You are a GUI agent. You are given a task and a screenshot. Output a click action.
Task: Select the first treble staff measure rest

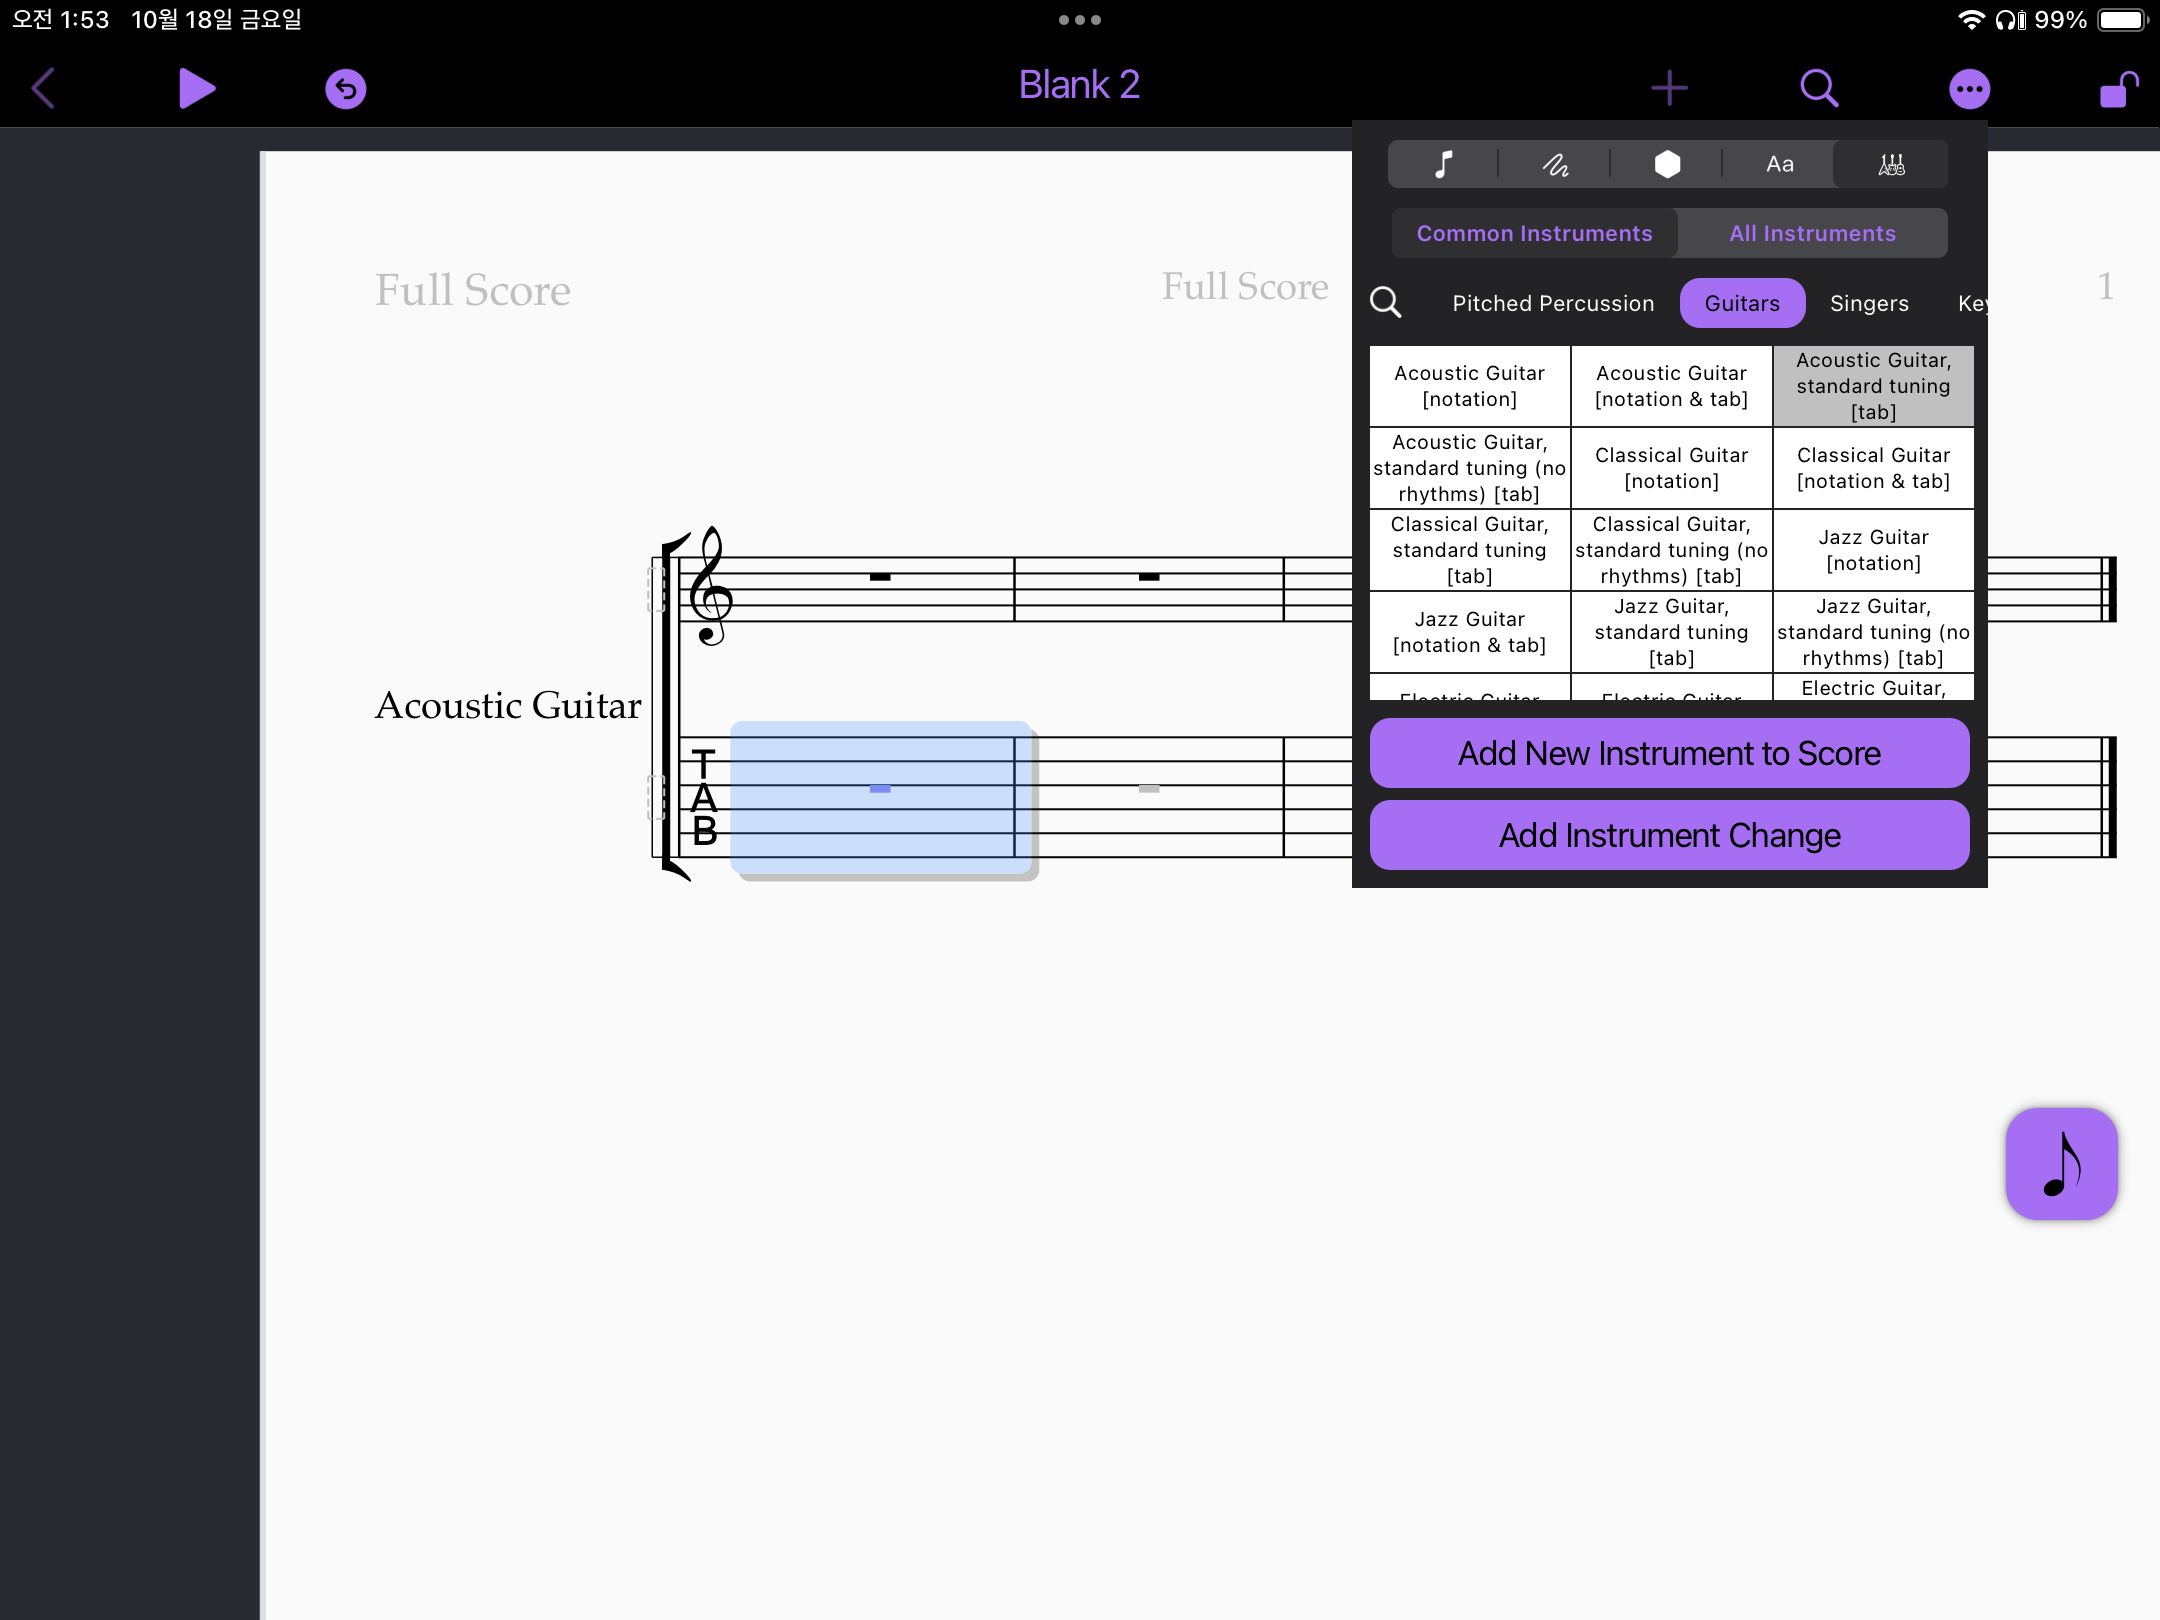tap(880, 577)
